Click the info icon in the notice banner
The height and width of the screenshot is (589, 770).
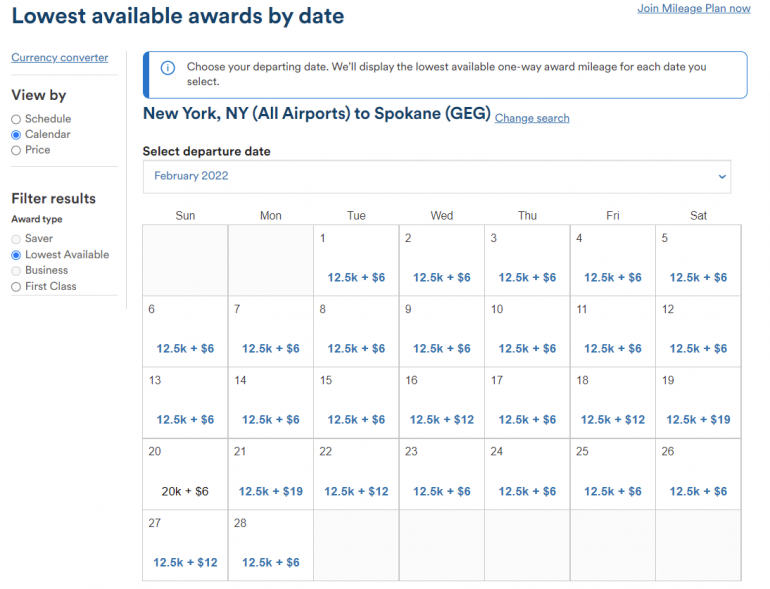pyautogui.click(x=167, y=68)
